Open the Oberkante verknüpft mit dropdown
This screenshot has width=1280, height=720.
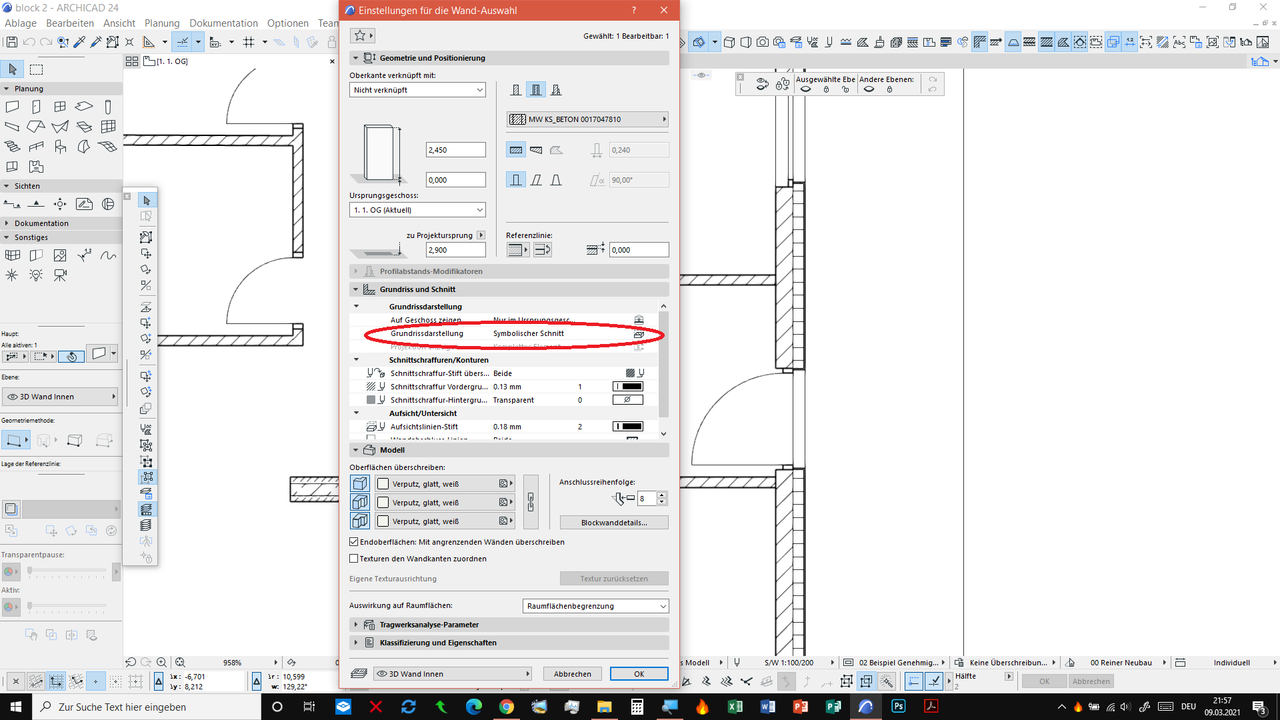pyautogui.click(x=417, y=90)
